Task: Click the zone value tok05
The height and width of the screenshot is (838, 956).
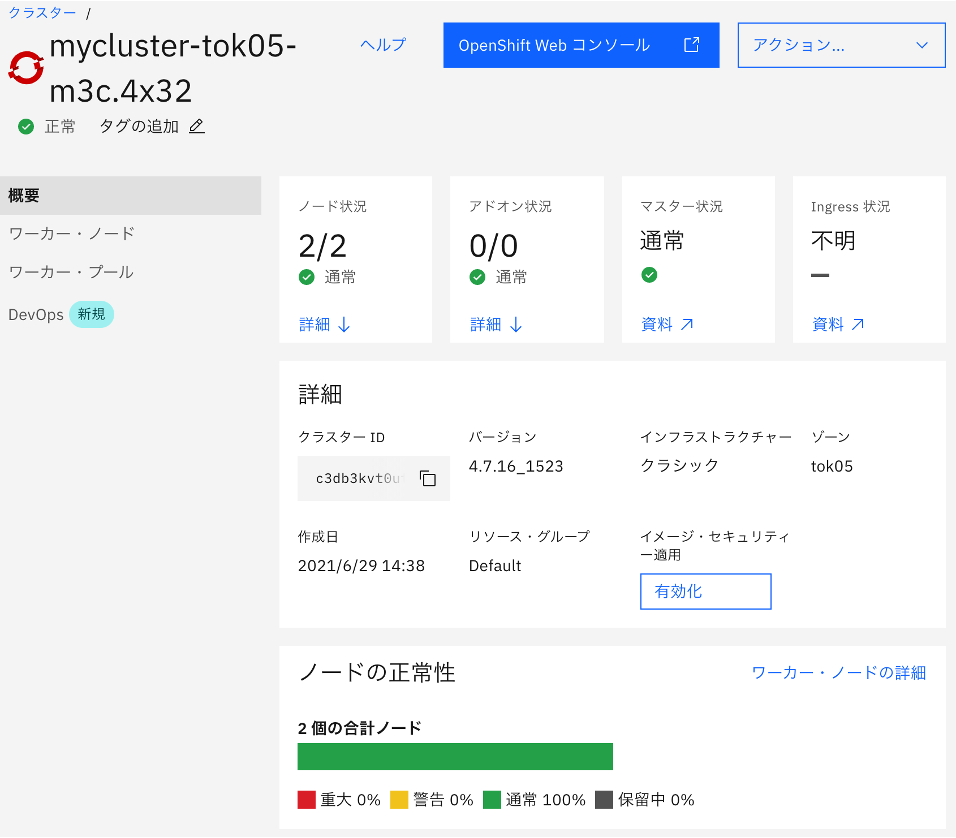Action: pyautogui.click(x=832, y=467)
